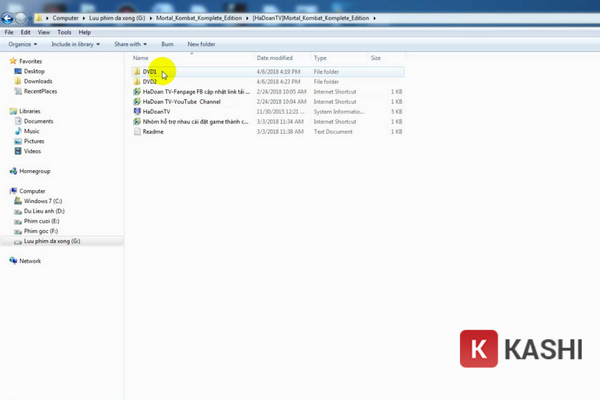
Task: Go back with the Back arrow button
Action: 7,18
